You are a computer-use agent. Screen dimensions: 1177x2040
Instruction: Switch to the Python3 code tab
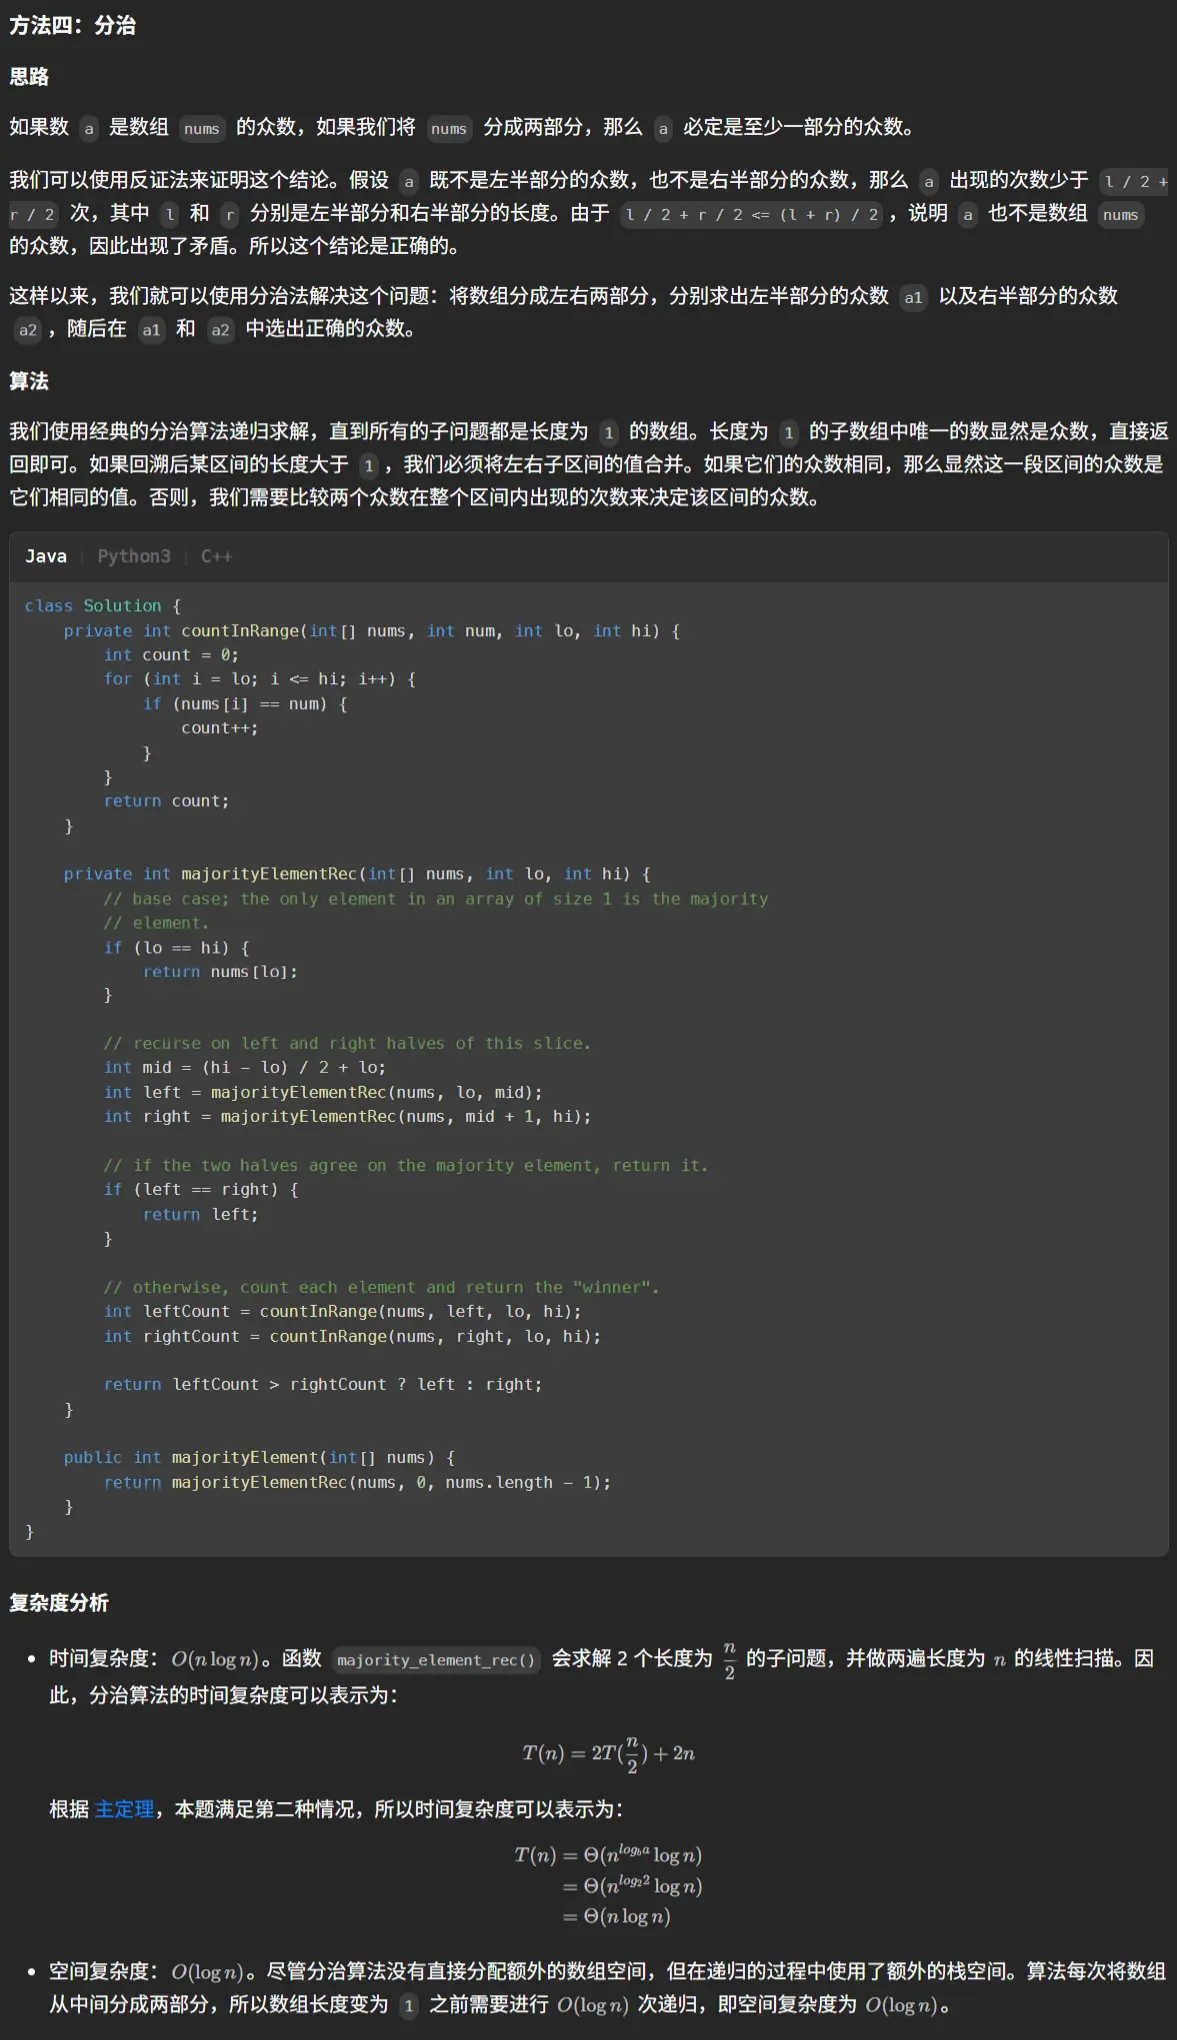click(x=134, y=556)
